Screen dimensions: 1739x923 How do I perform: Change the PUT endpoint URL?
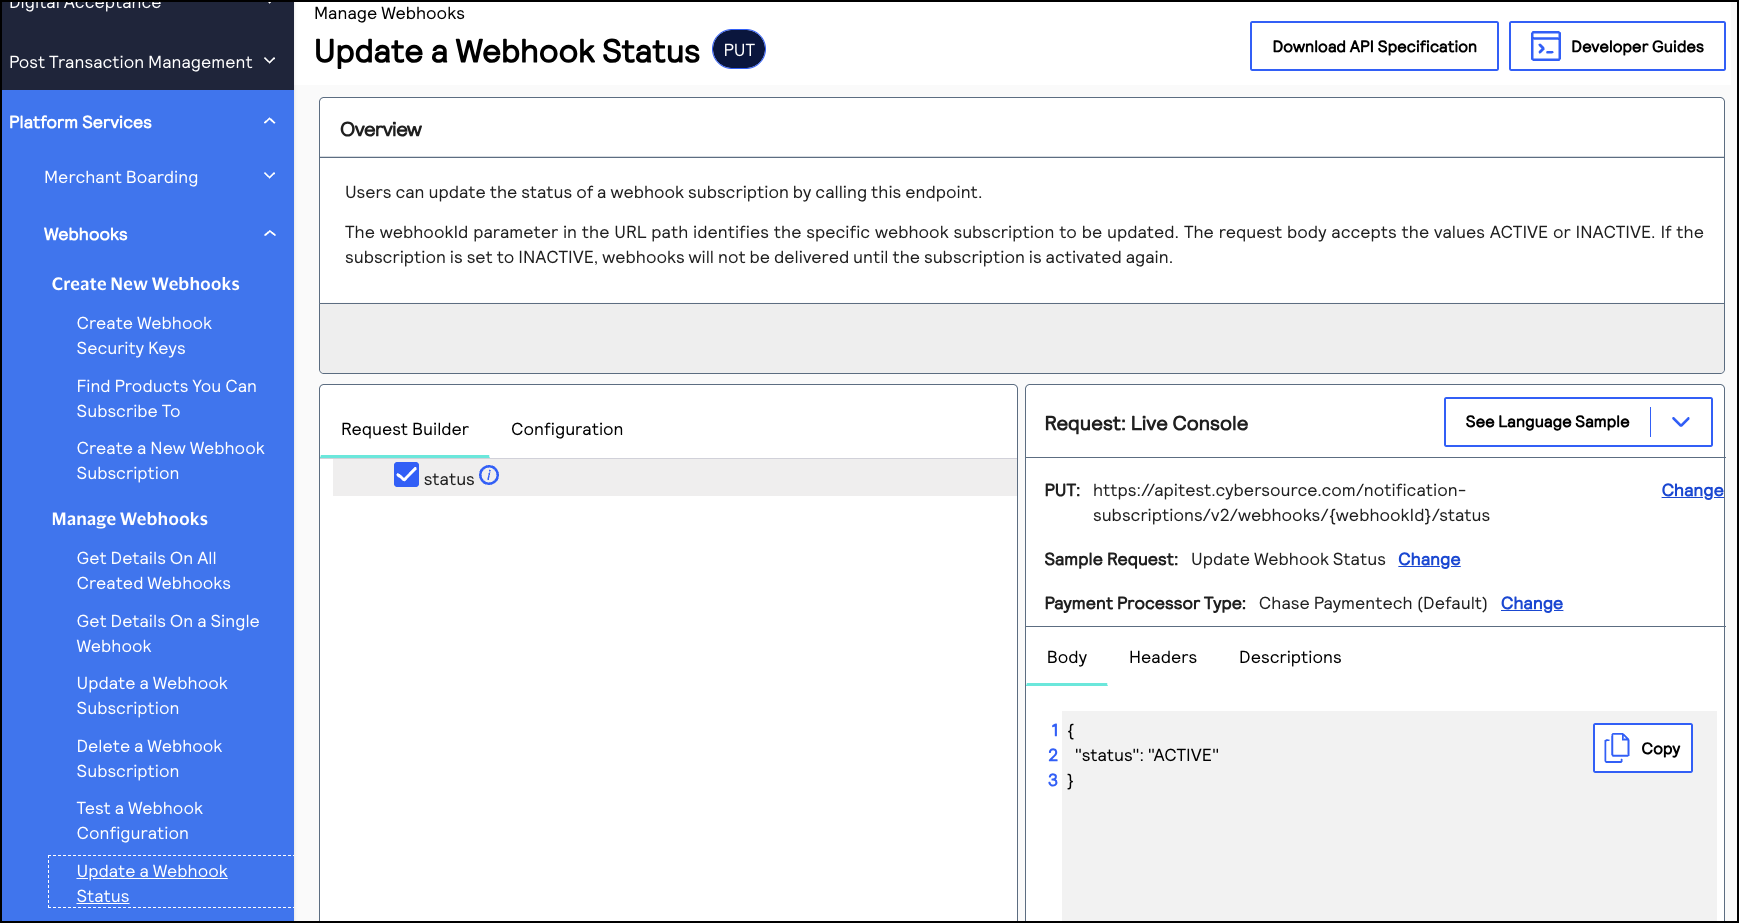pos(1692,489)
